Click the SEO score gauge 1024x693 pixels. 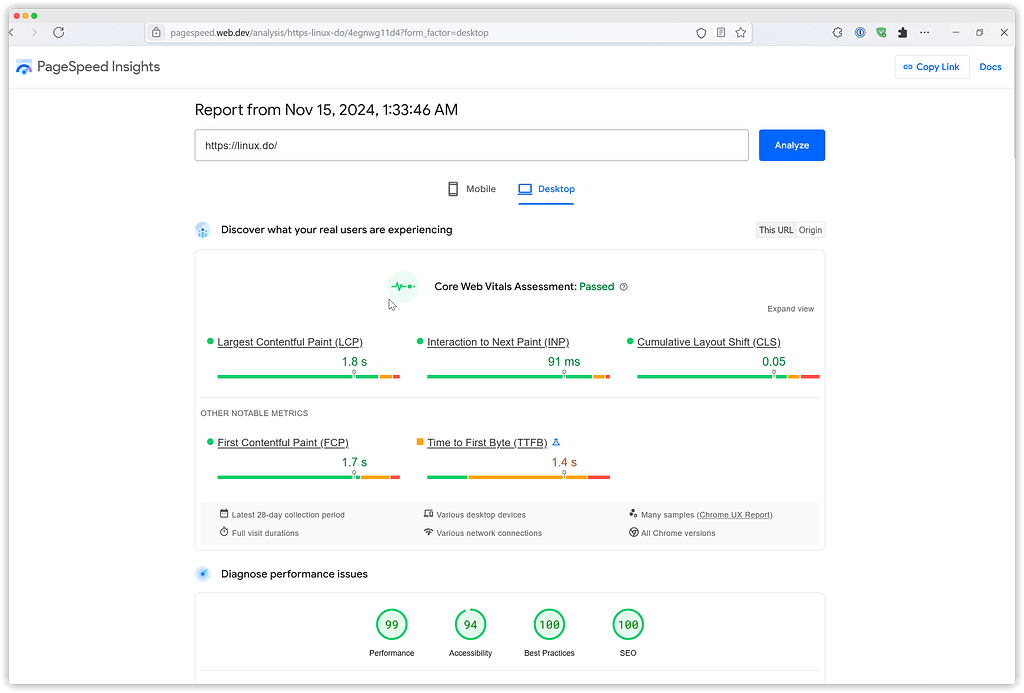(x=628, y=625)
